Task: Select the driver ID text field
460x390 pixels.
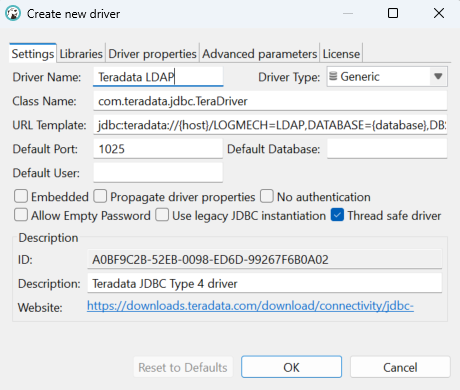Action: [265, 259]
